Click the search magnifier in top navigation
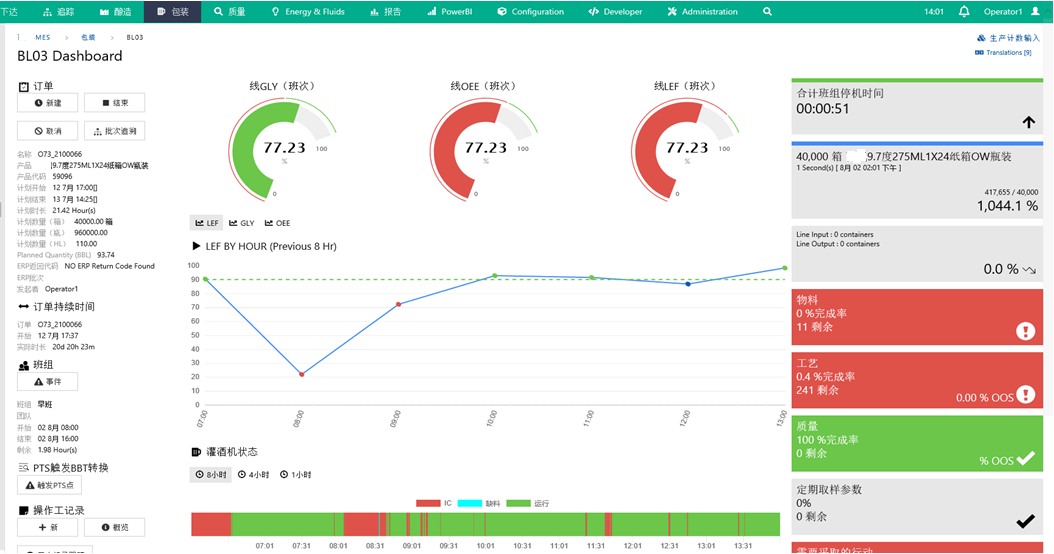 (767, 12)
